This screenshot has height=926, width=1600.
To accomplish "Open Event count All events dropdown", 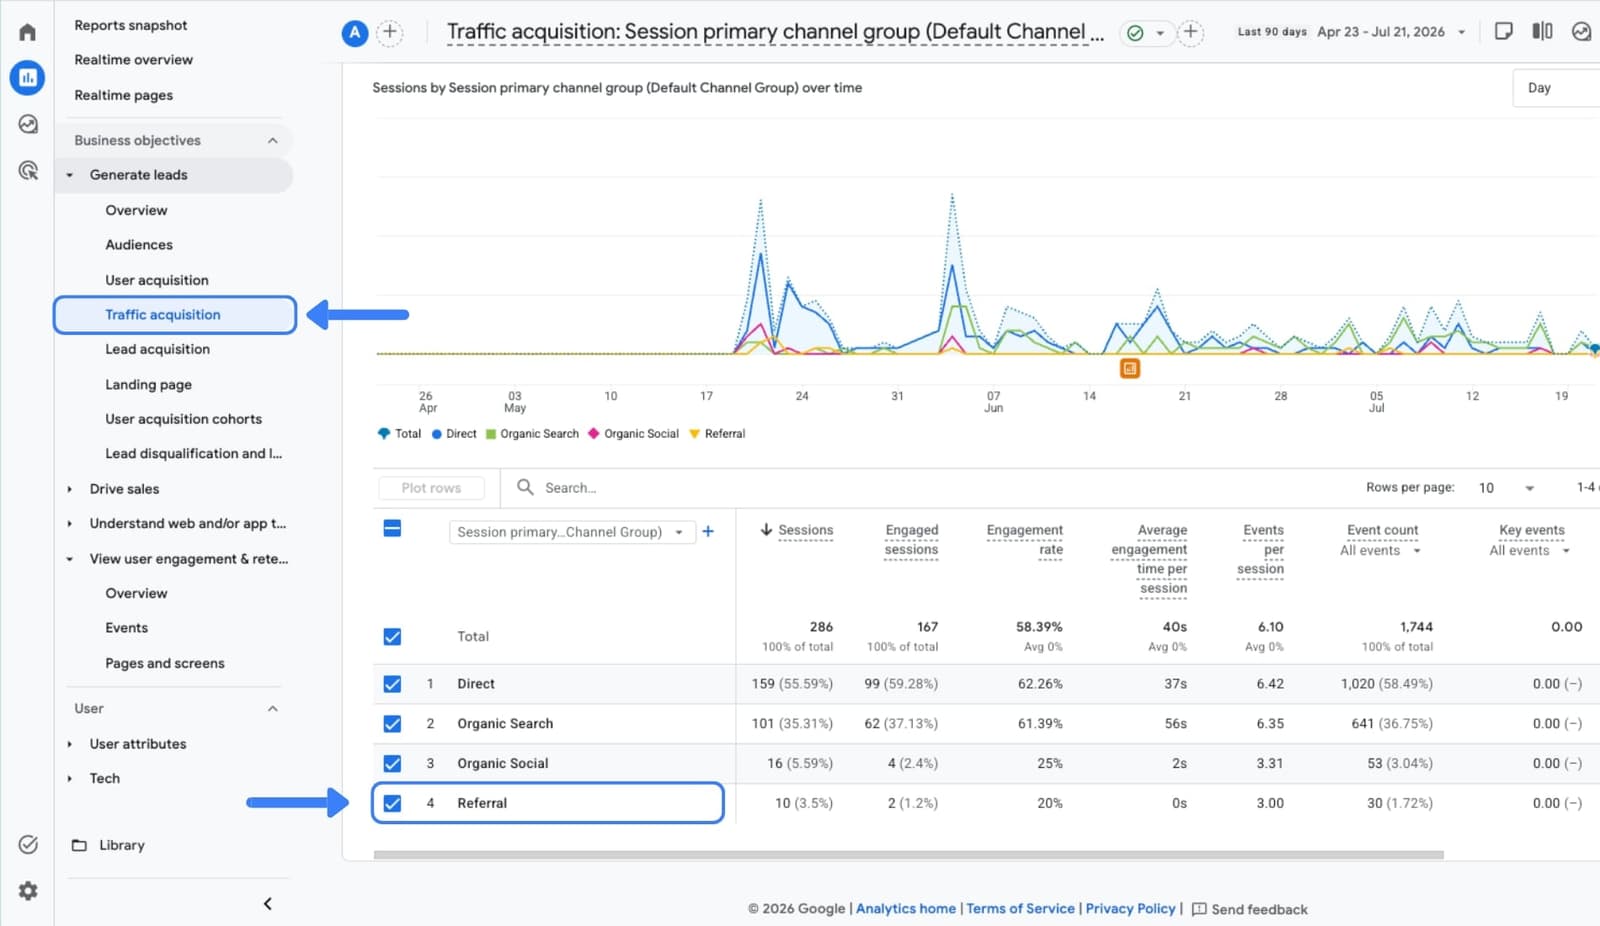I will [1381, 551].
